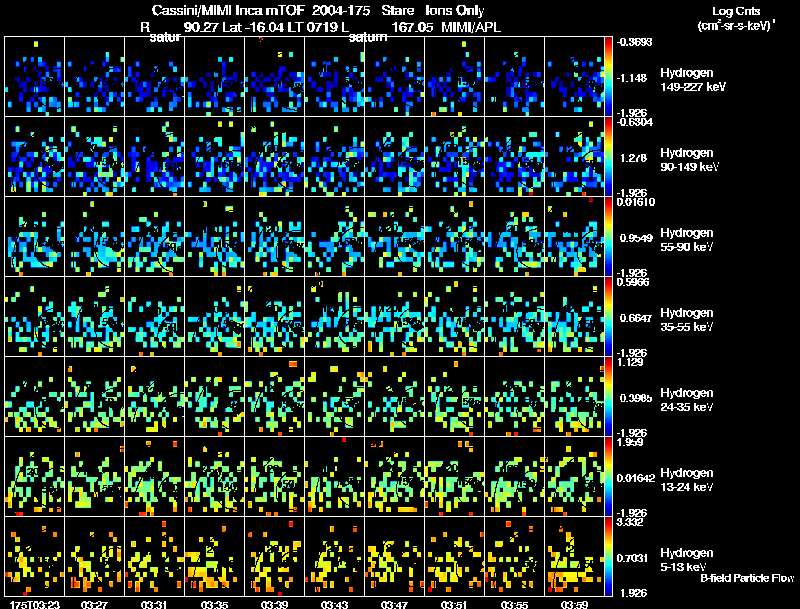This screenshot has height=609, width=800.
Task: Pick the color scale bar beside 24-35 keV row
Action: point(608,397)
